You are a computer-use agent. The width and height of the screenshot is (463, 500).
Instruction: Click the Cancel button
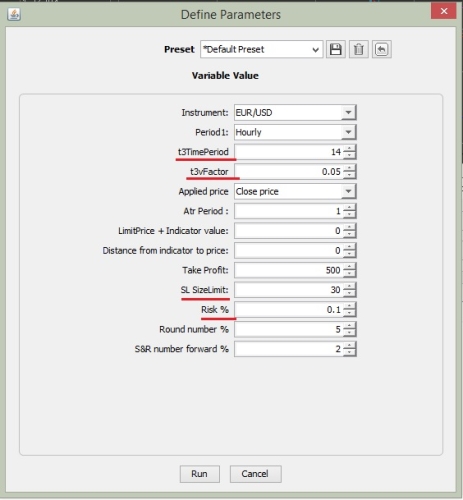(x=255, y=474)
